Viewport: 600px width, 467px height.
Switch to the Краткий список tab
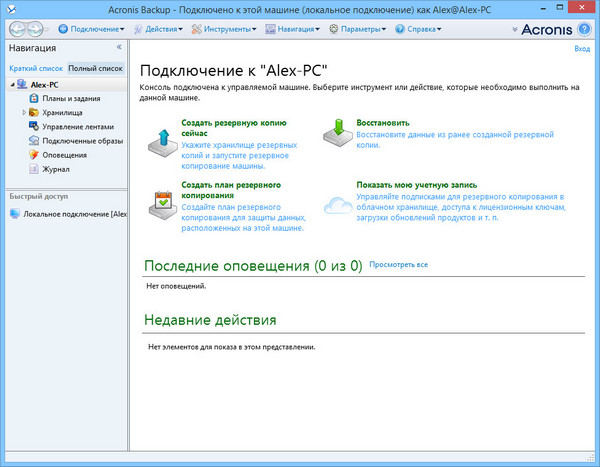[36, 68]
